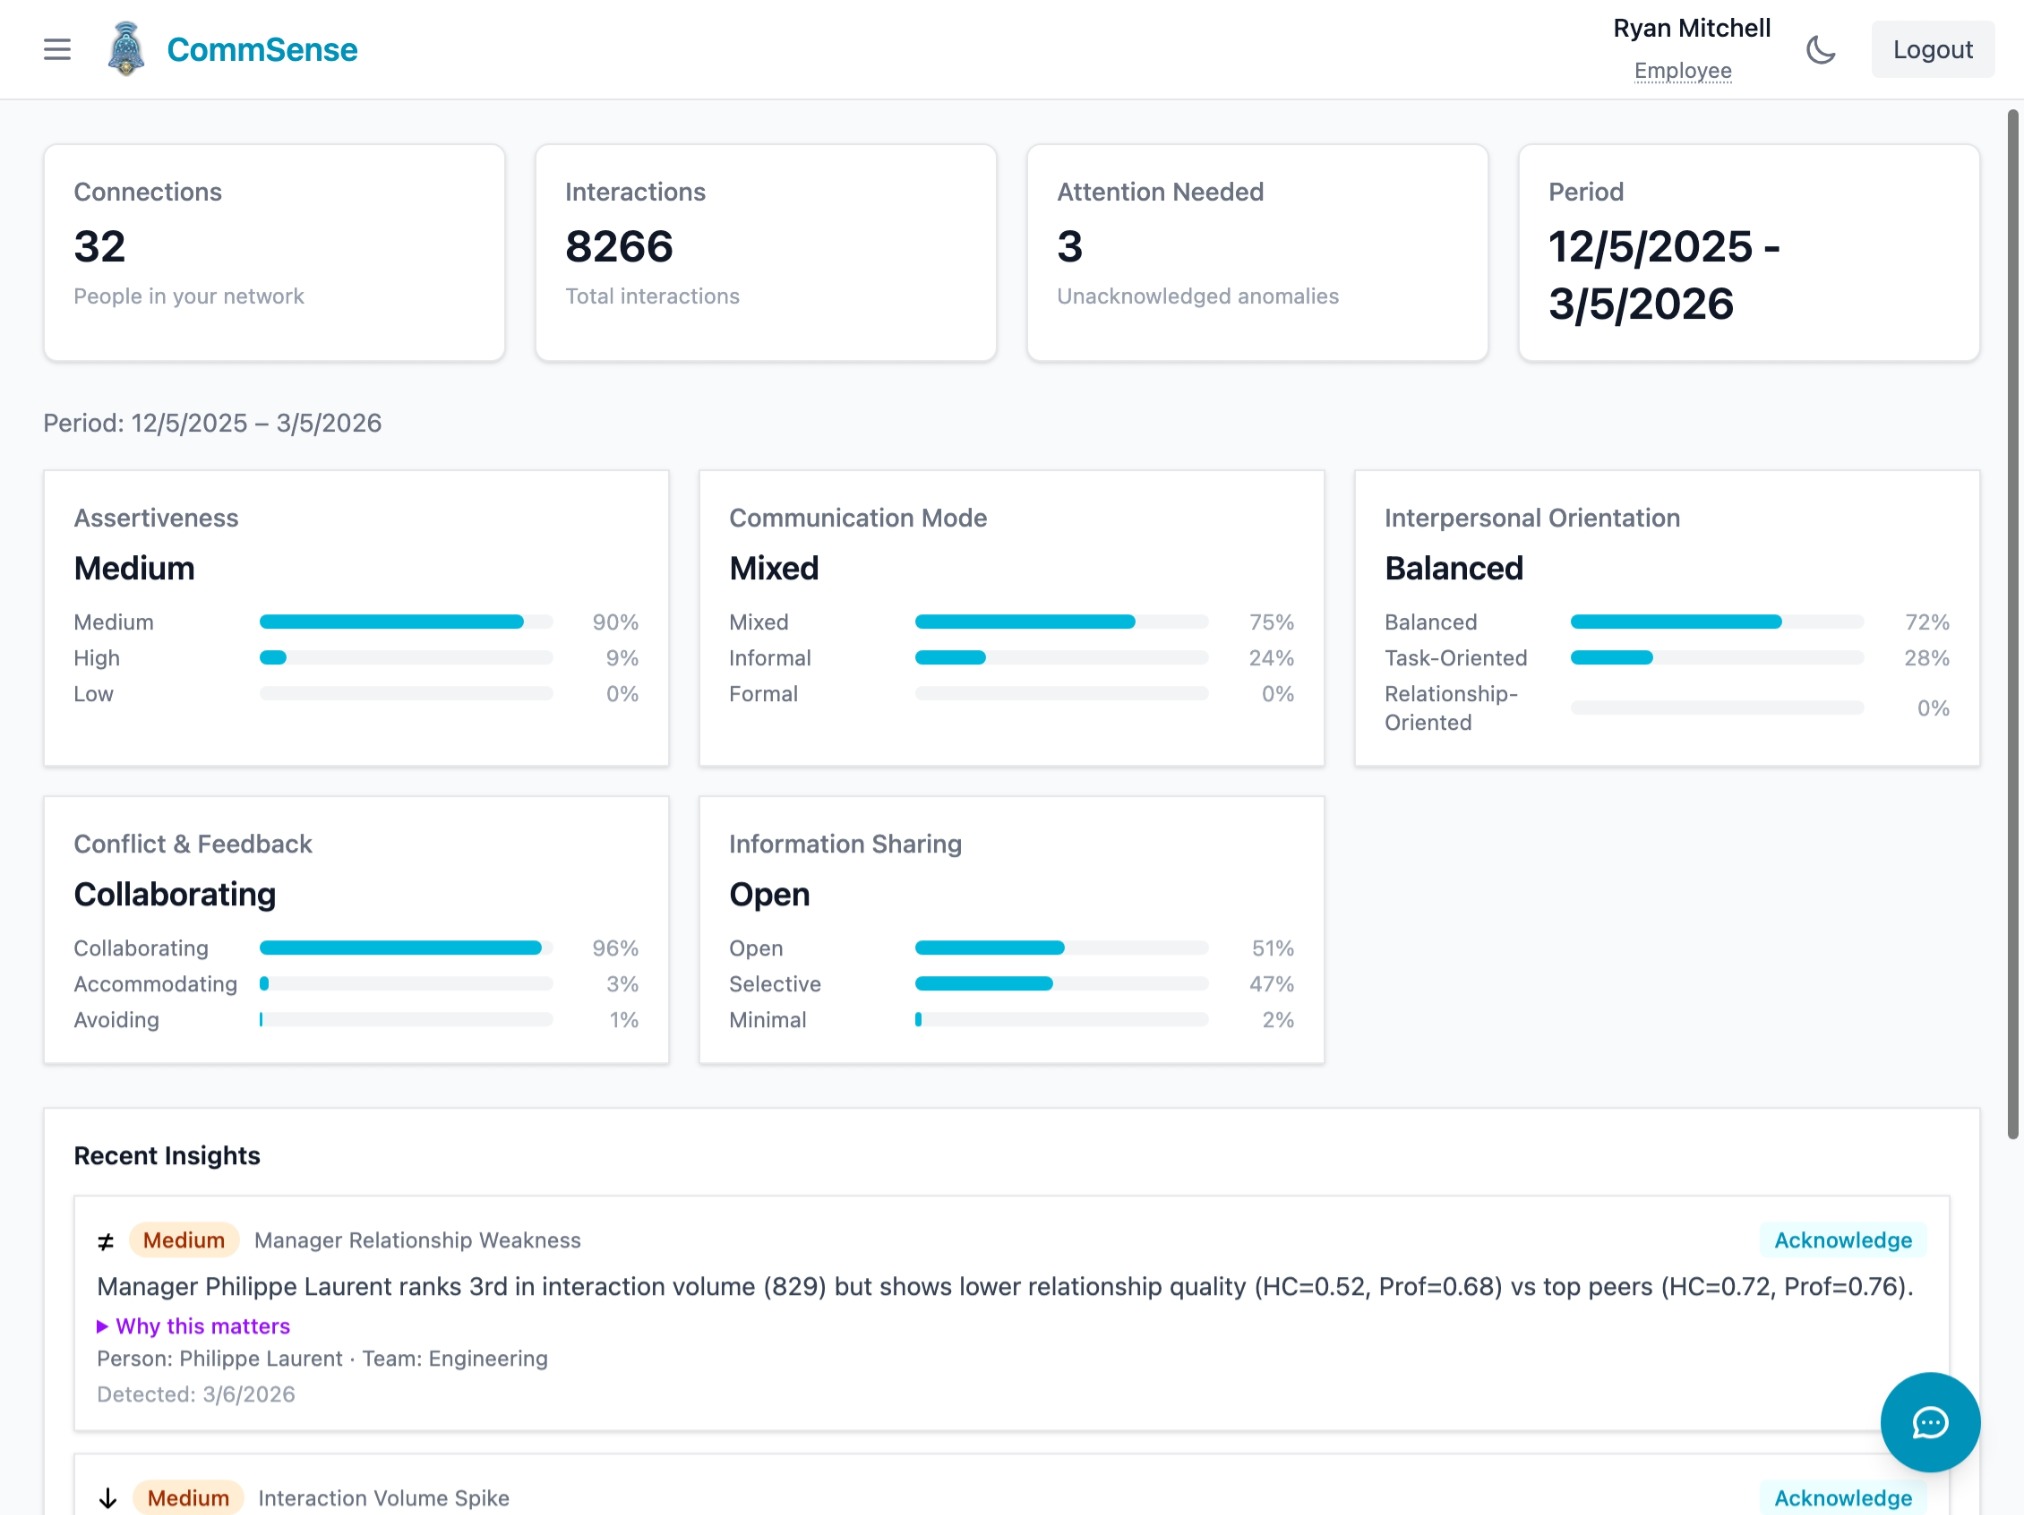Open the chat assistant bubble
Screen dimensions: 2024x1515
click(x=1930, y=1423)
